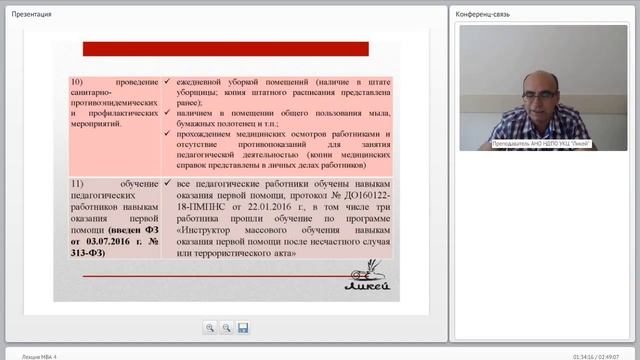640x360 pixels.
Task: Click the left magnifier zoom icon
Action: tap(210, 328)
